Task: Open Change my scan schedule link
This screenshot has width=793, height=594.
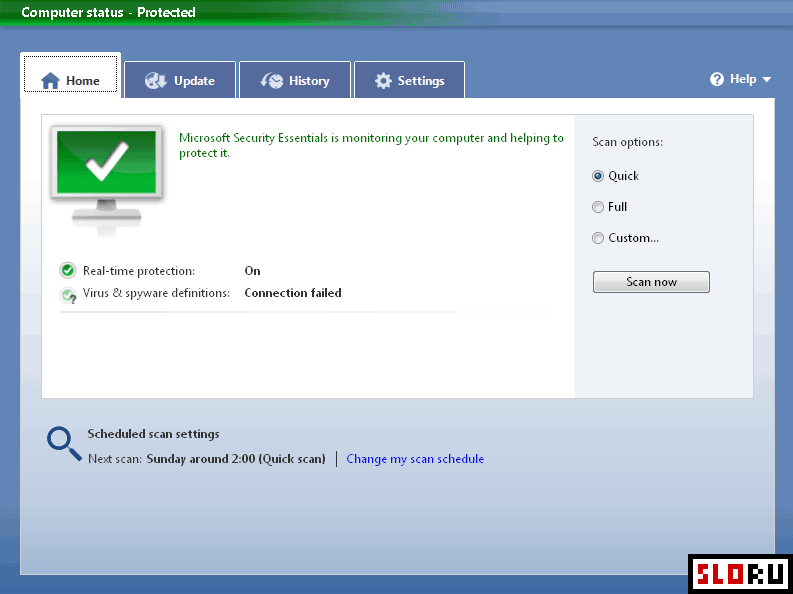Action: (415, 459)
